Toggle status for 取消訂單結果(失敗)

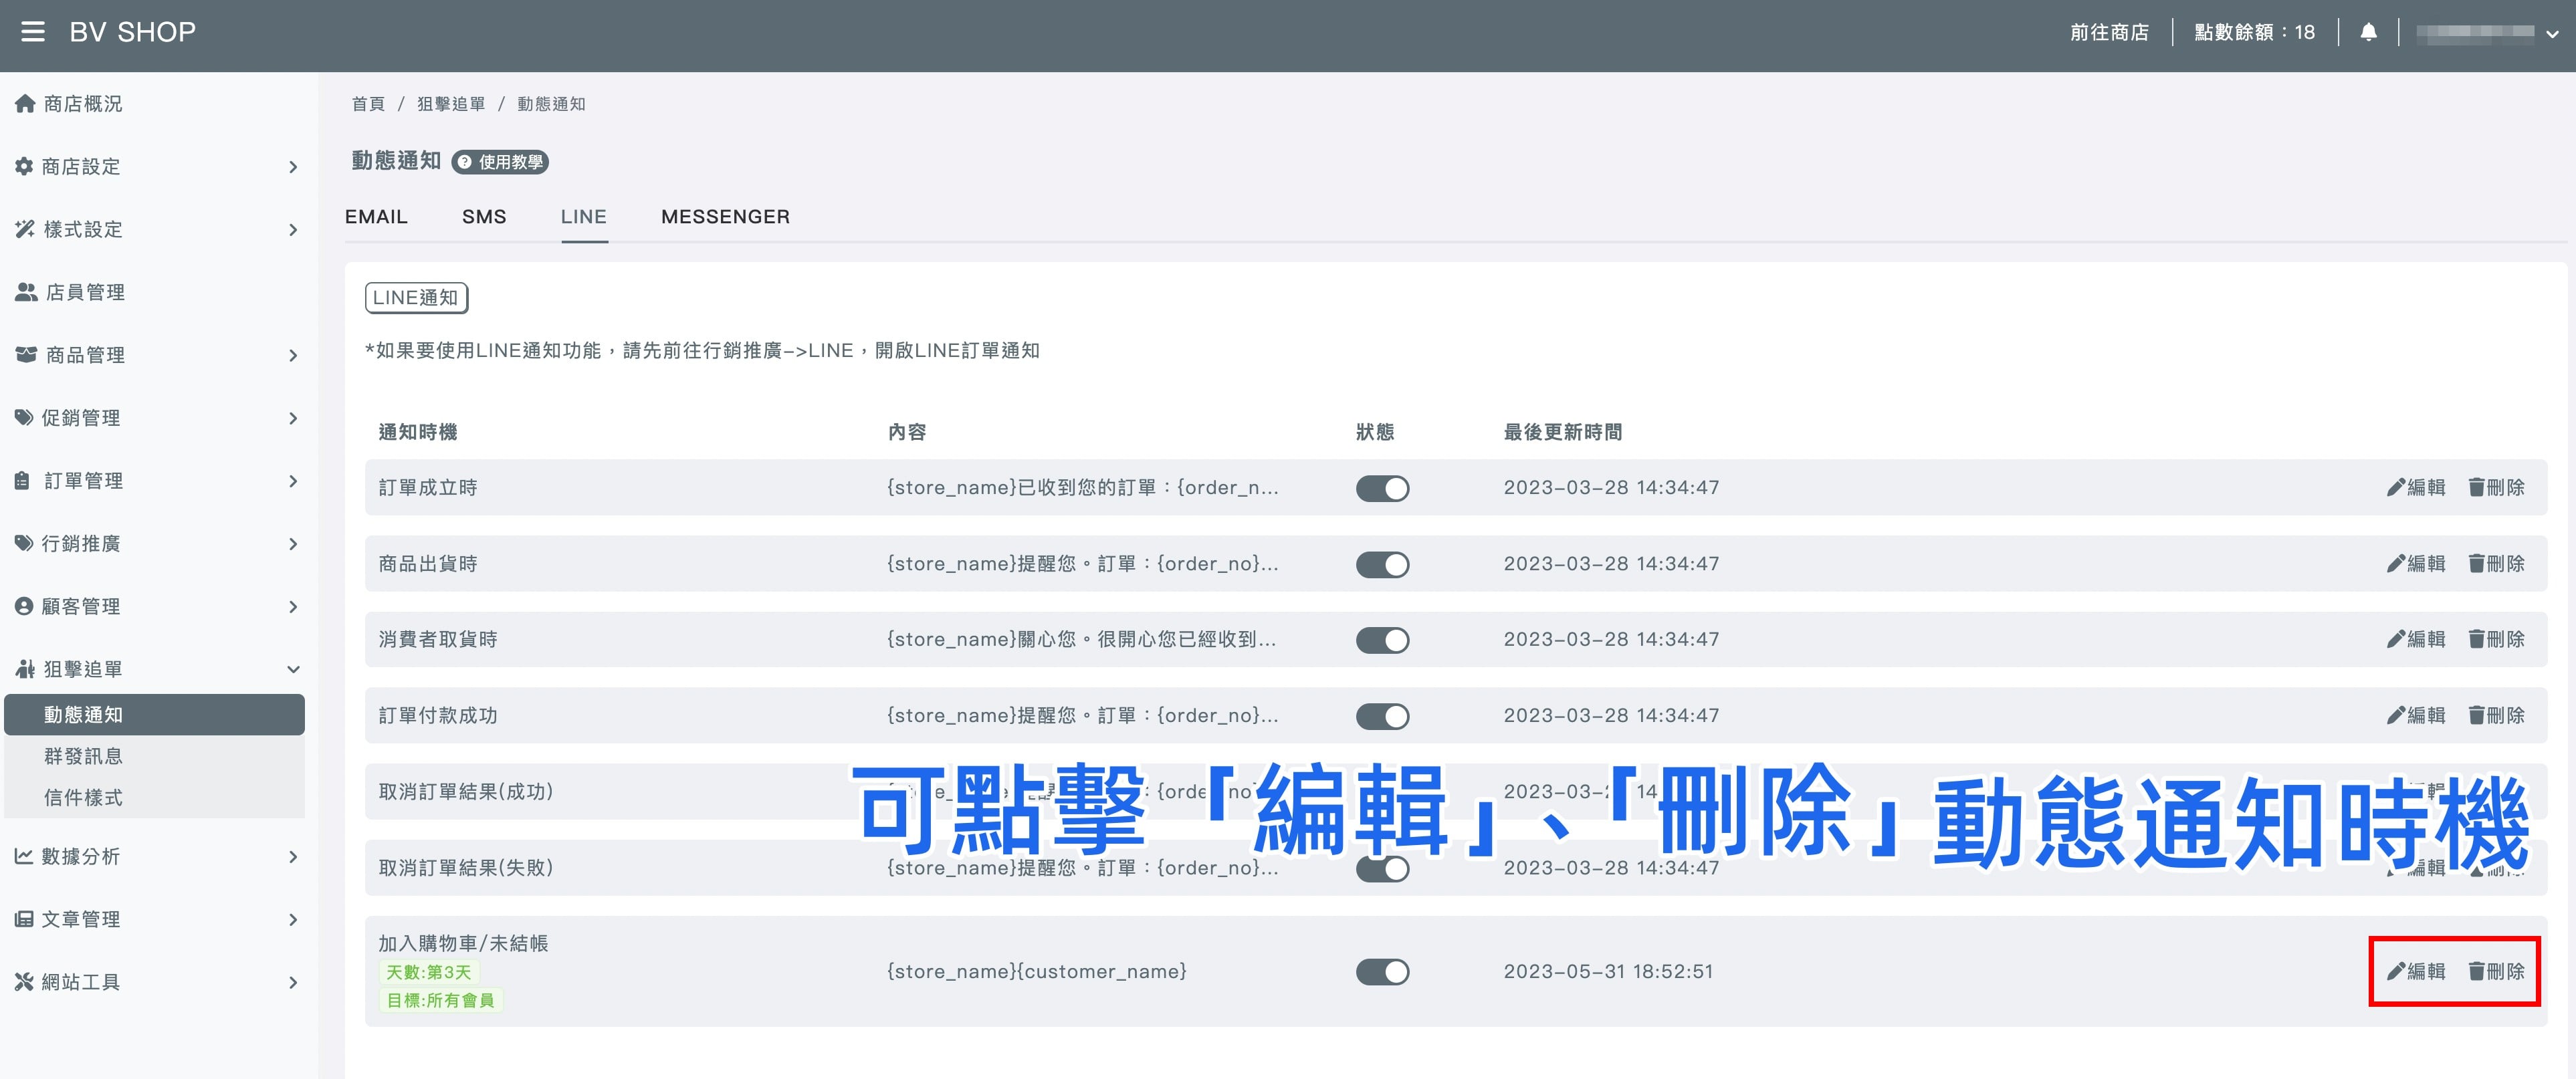1382,868
